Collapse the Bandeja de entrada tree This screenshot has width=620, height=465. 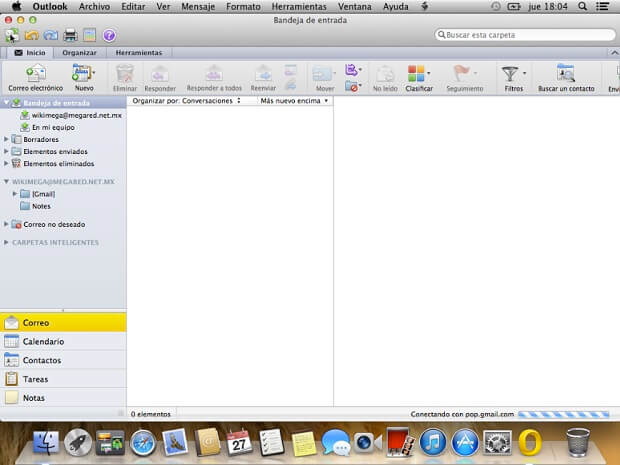(6, 102)
